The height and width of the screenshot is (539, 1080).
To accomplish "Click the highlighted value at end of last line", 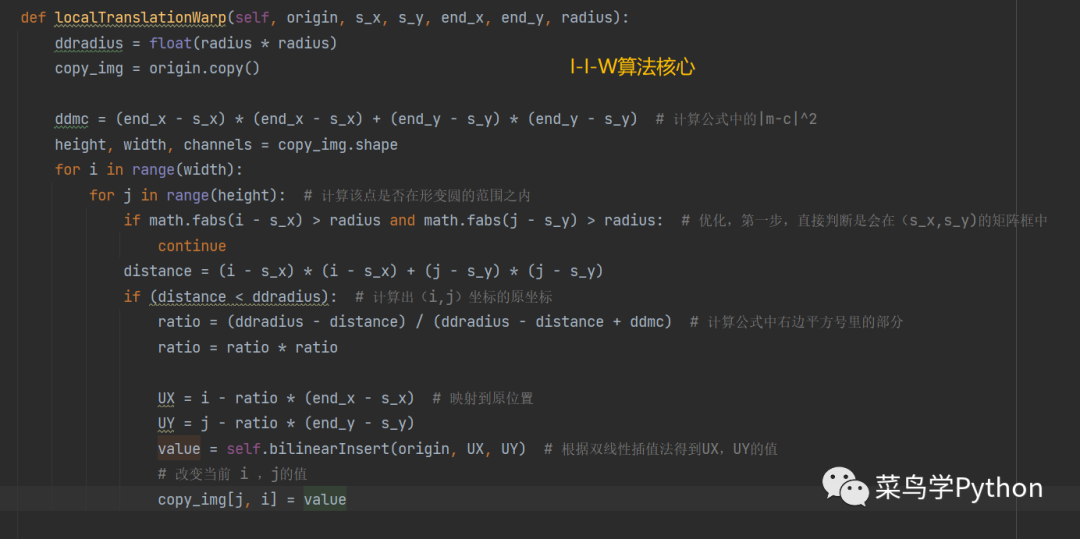I will click(325, 499).
